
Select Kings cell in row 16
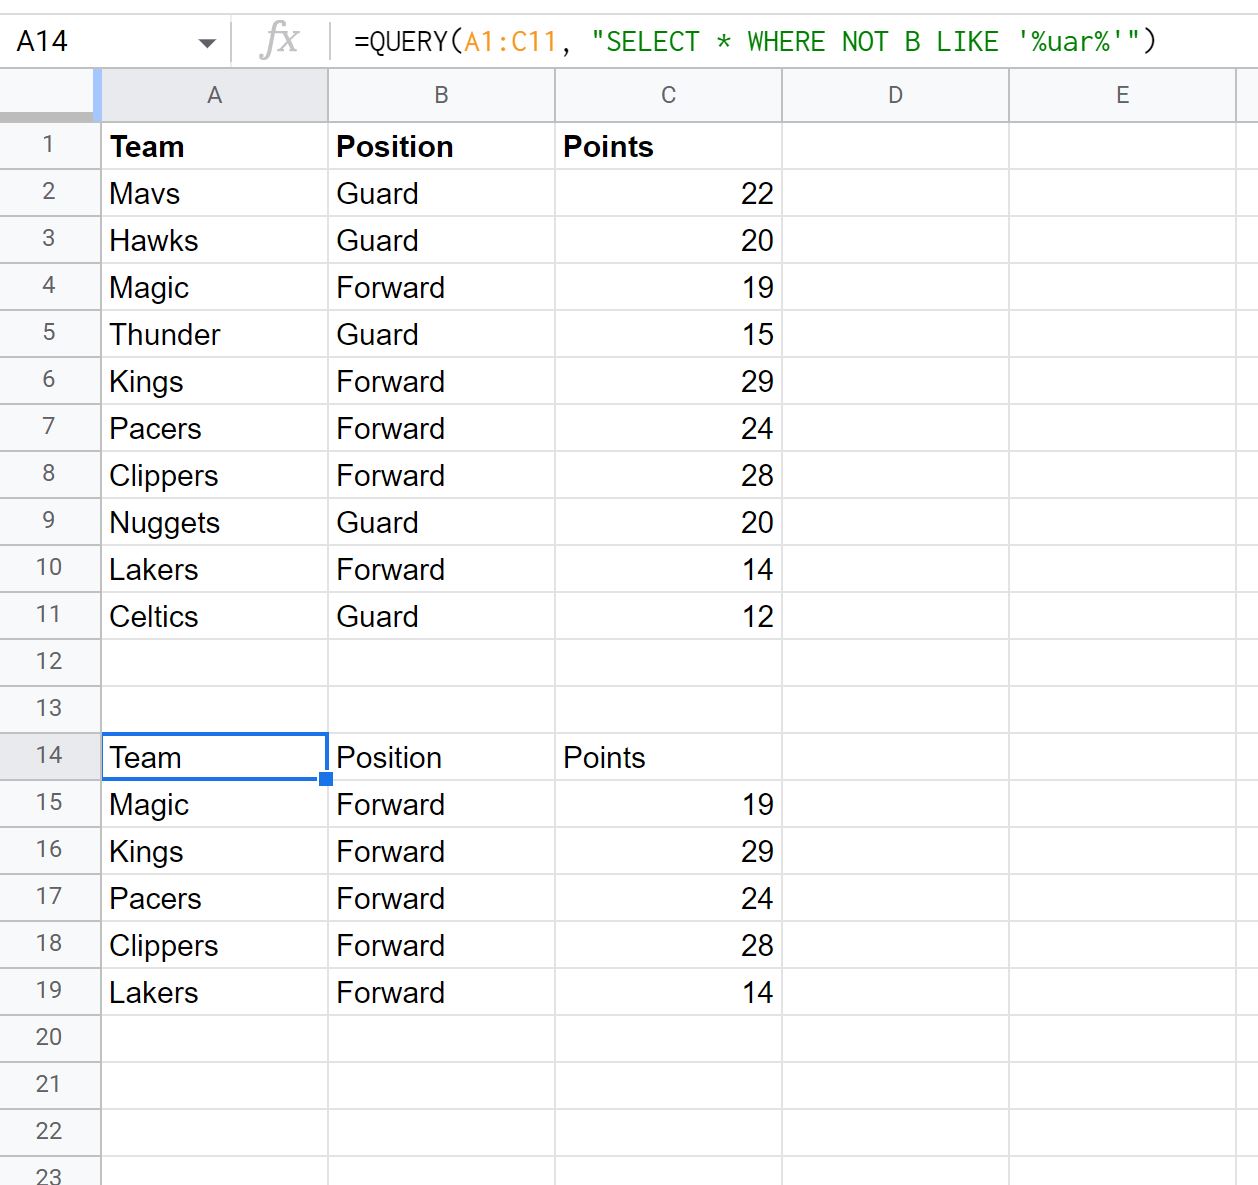(215, 851)
